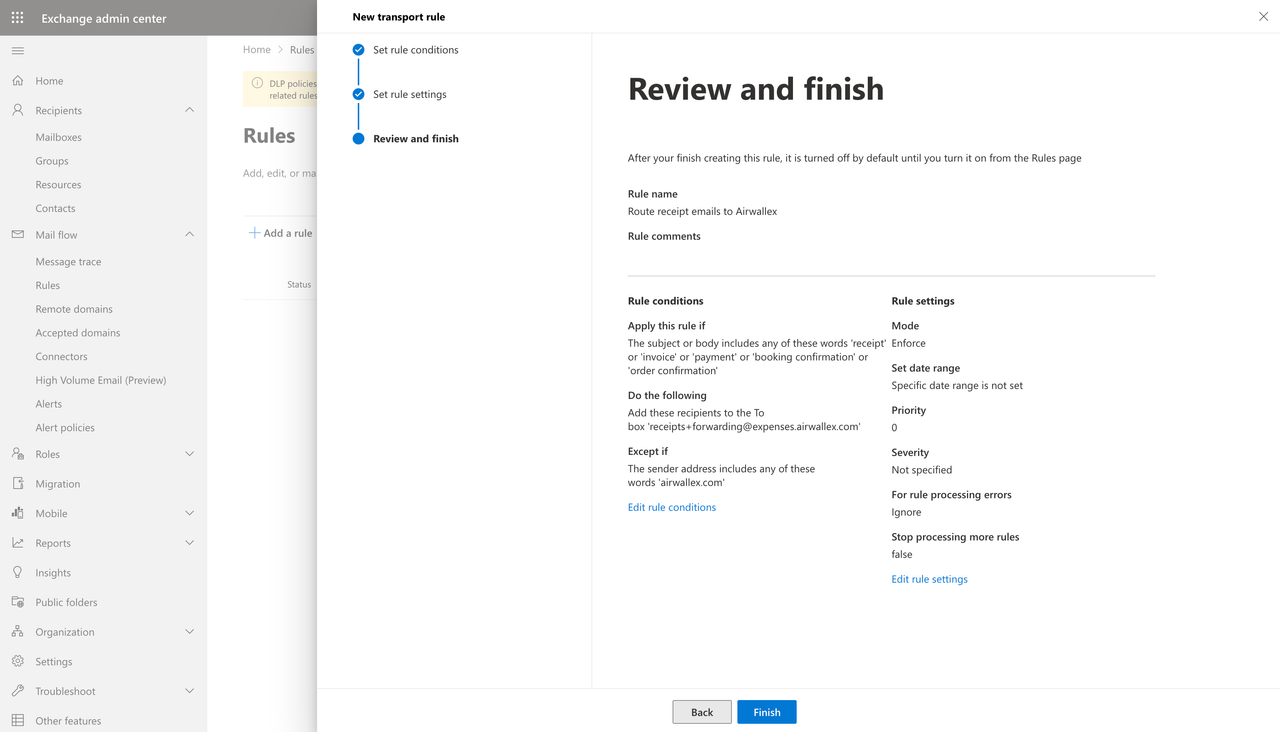
Task: Close the New transport rule panel
Action: 1263,17
